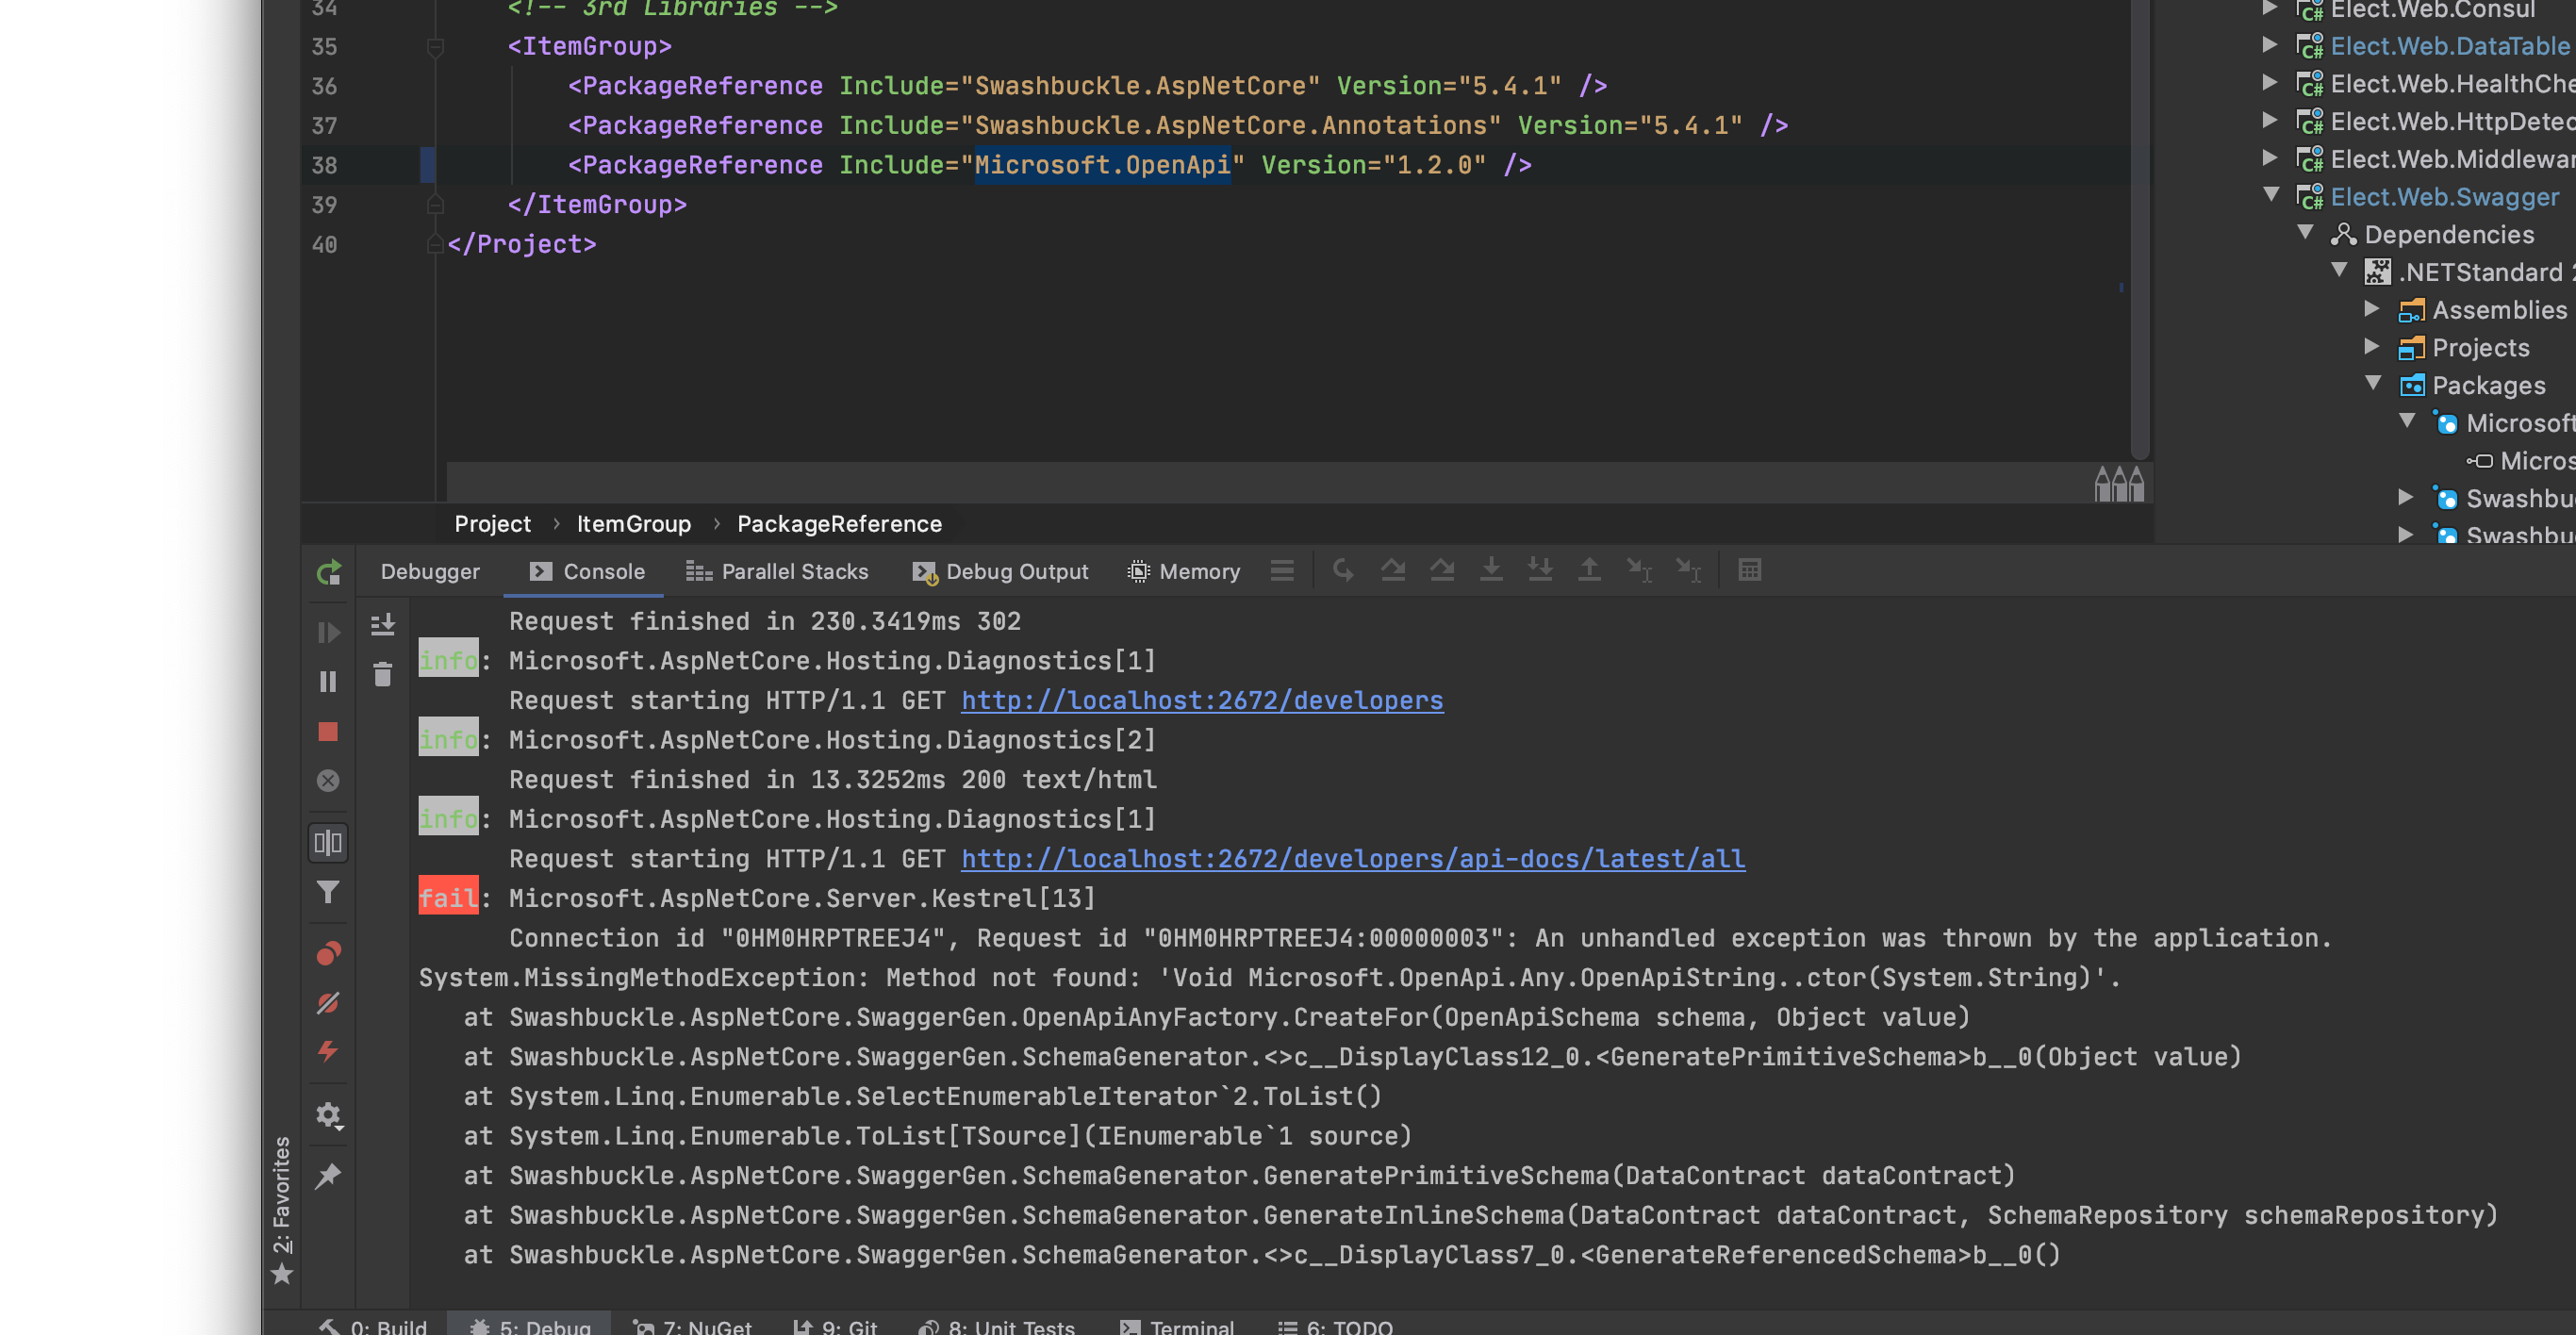Screen dimensions: 2576x1335
Task: Click the filter funnel icon
Action: (x=328, y=892)
